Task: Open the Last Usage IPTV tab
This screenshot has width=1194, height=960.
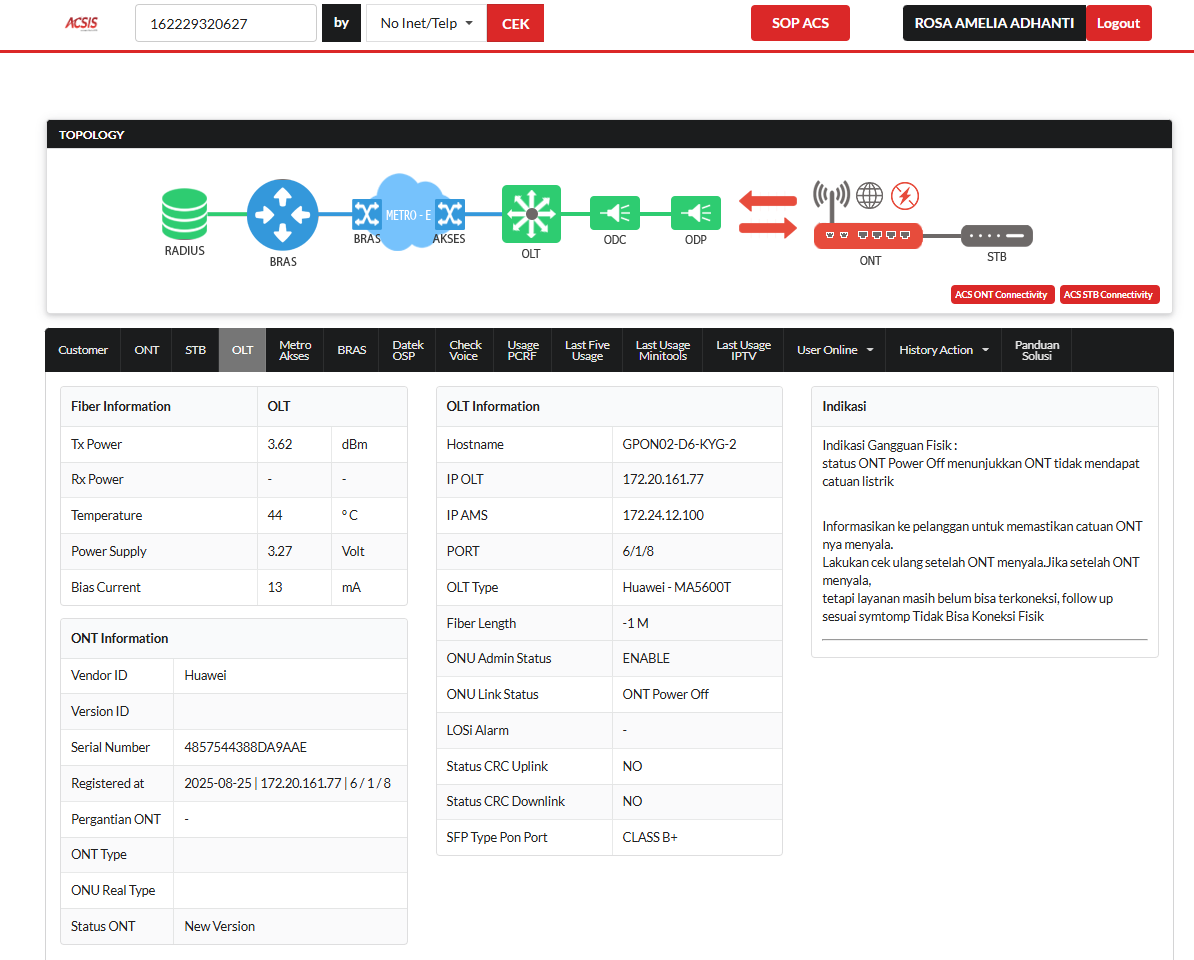Action: [x=744, y=350]
